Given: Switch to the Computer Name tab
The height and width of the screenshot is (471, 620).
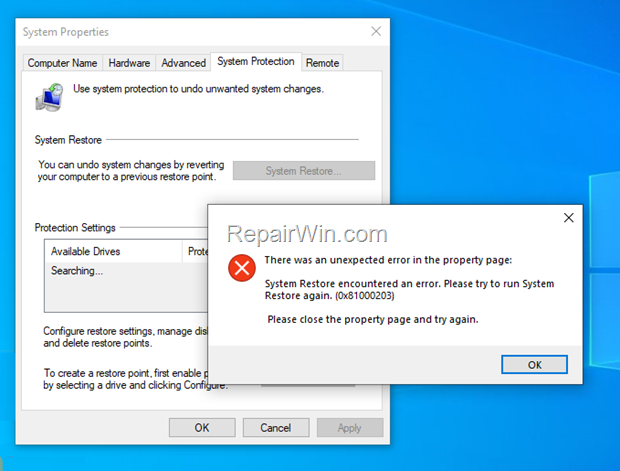Looking at the screenshot, I should pos(62,63).
